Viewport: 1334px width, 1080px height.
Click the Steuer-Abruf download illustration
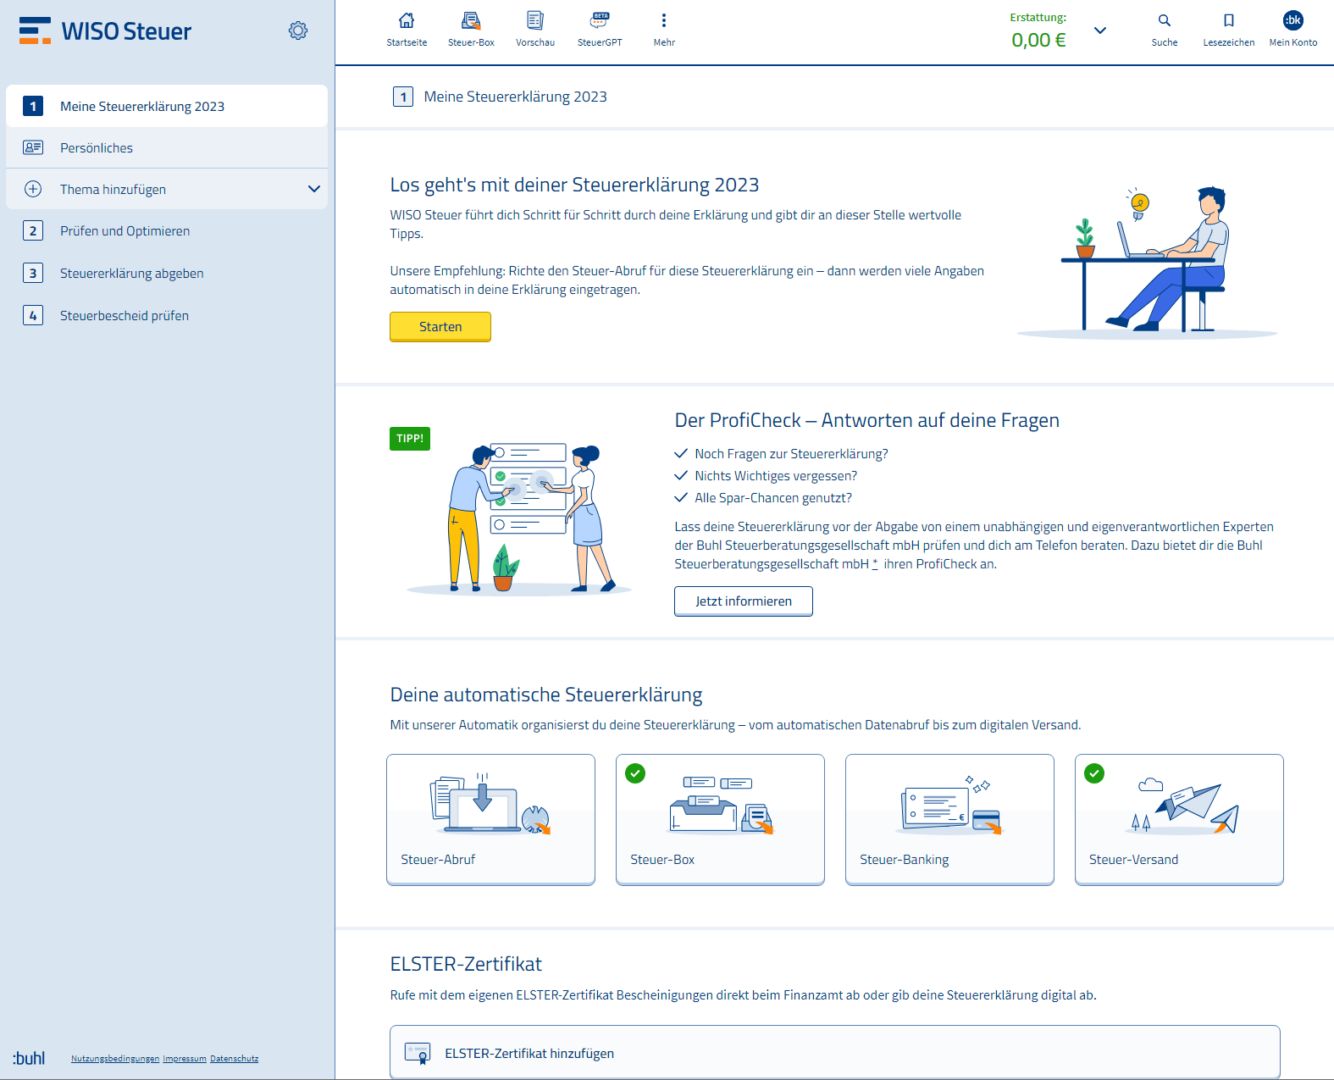pyautogui.click(x=490, y=804)
